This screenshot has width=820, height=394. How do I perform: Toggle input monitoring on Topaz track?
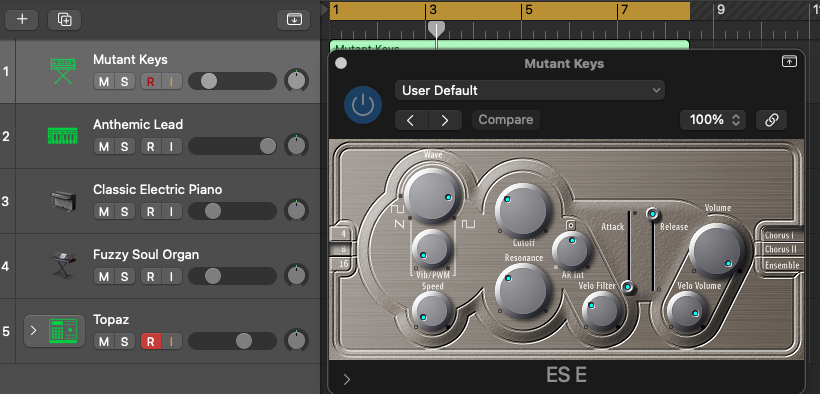tap(171, 342)
